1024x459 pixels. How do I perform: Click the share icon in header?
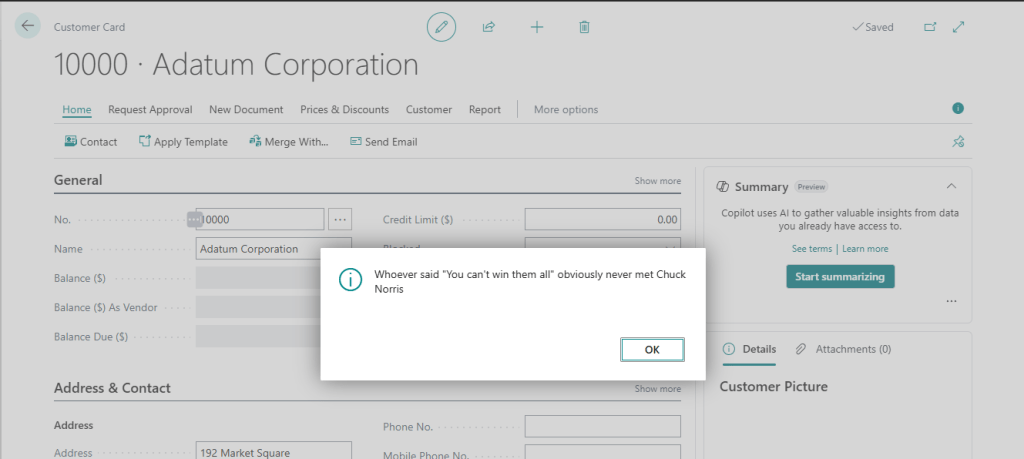(x=489, y=27)
